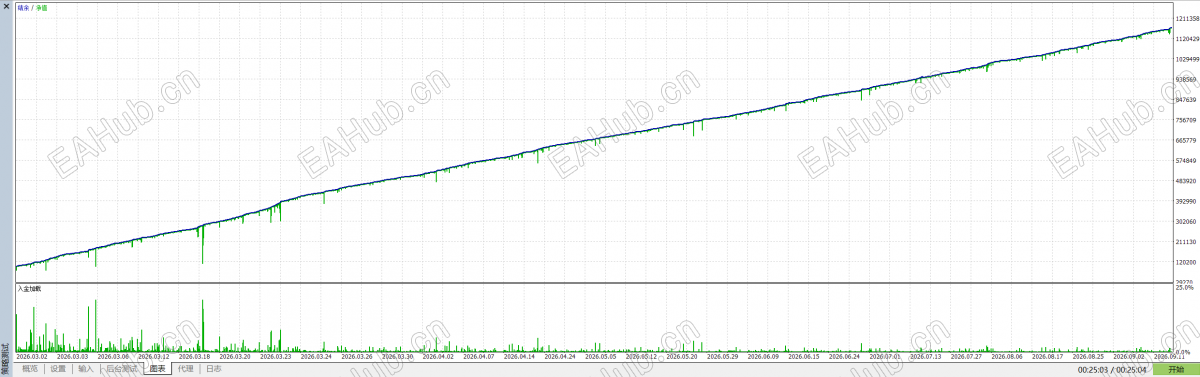Click the 2026.06.09 date label
Screen dimensions: 1200x377
tap(763, 356)
